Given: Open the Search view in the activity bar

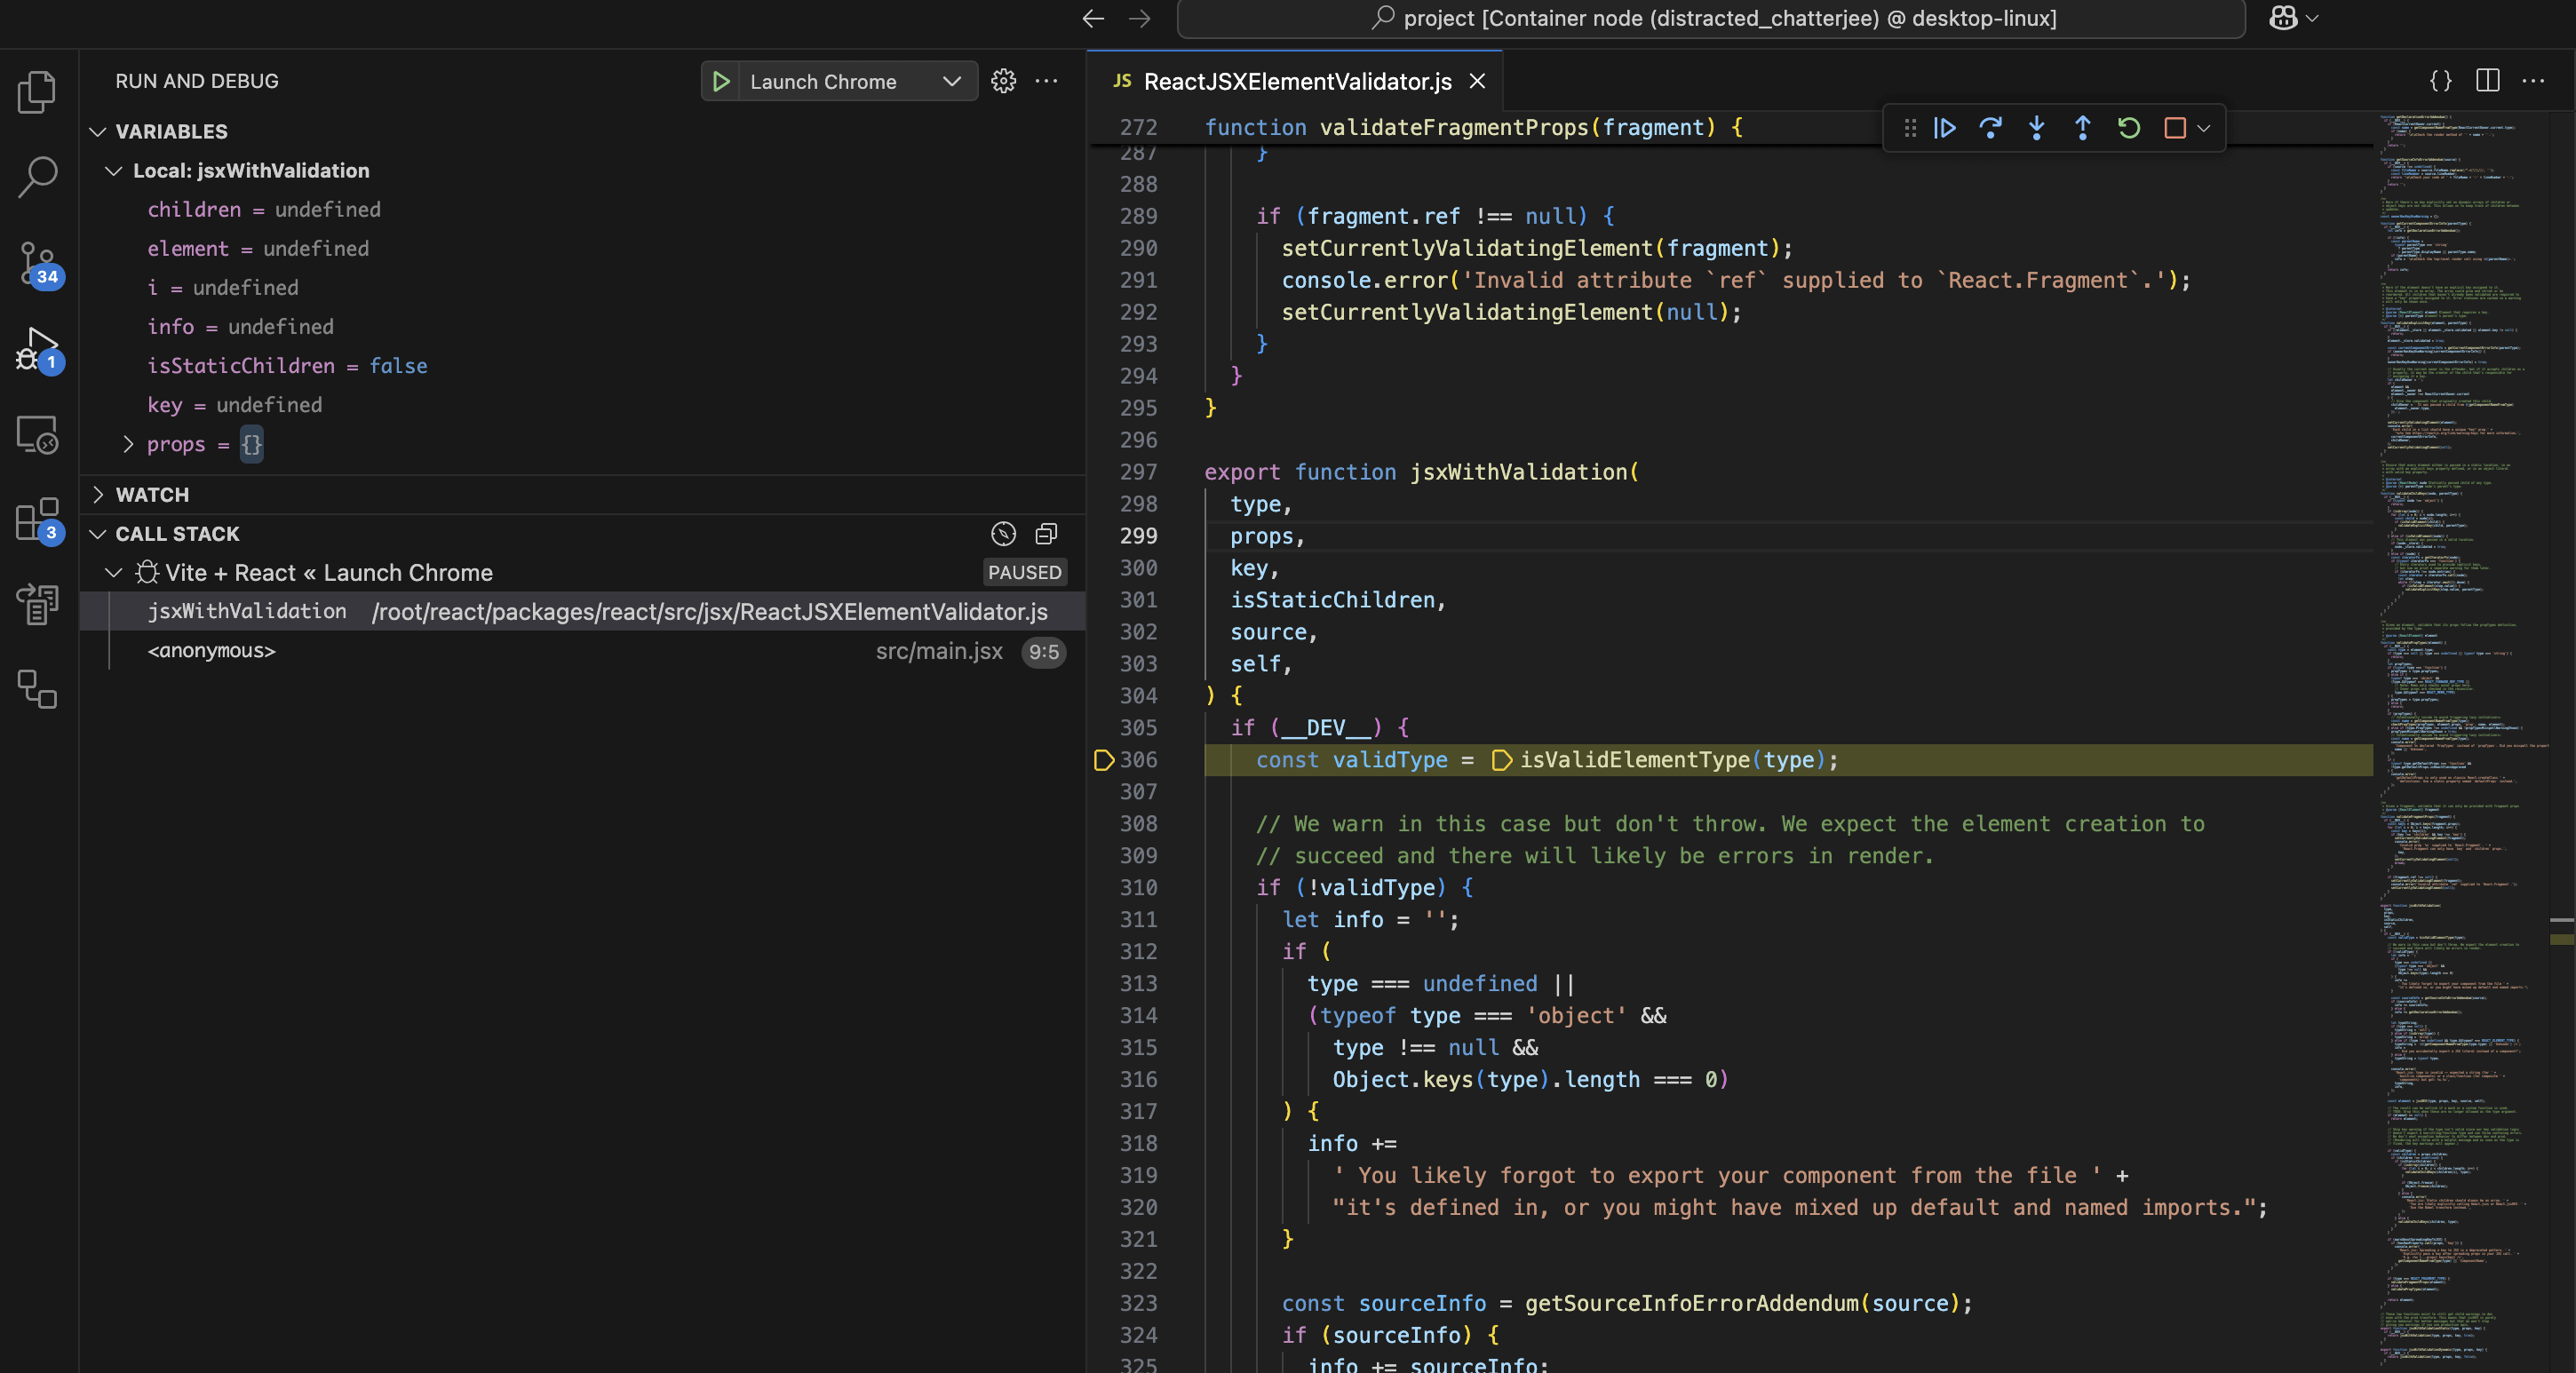Looking at the screenshot, I should point(37,176).
